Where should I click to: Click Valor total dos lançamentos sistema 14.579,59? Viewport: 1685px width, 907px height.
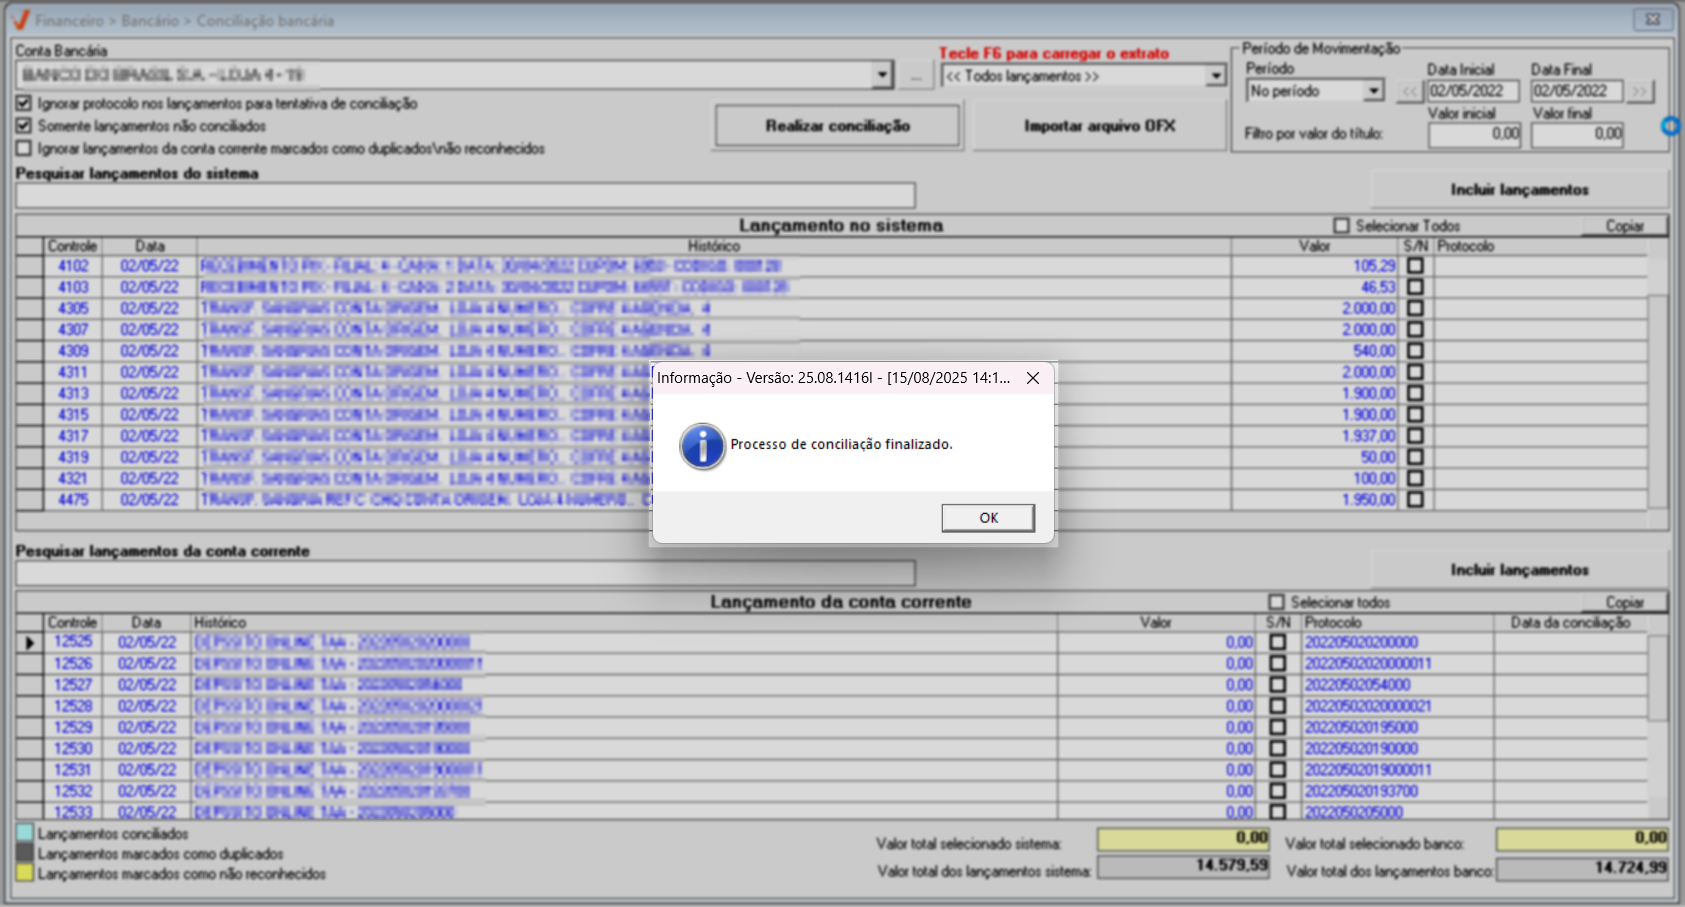coord(1183,866)
